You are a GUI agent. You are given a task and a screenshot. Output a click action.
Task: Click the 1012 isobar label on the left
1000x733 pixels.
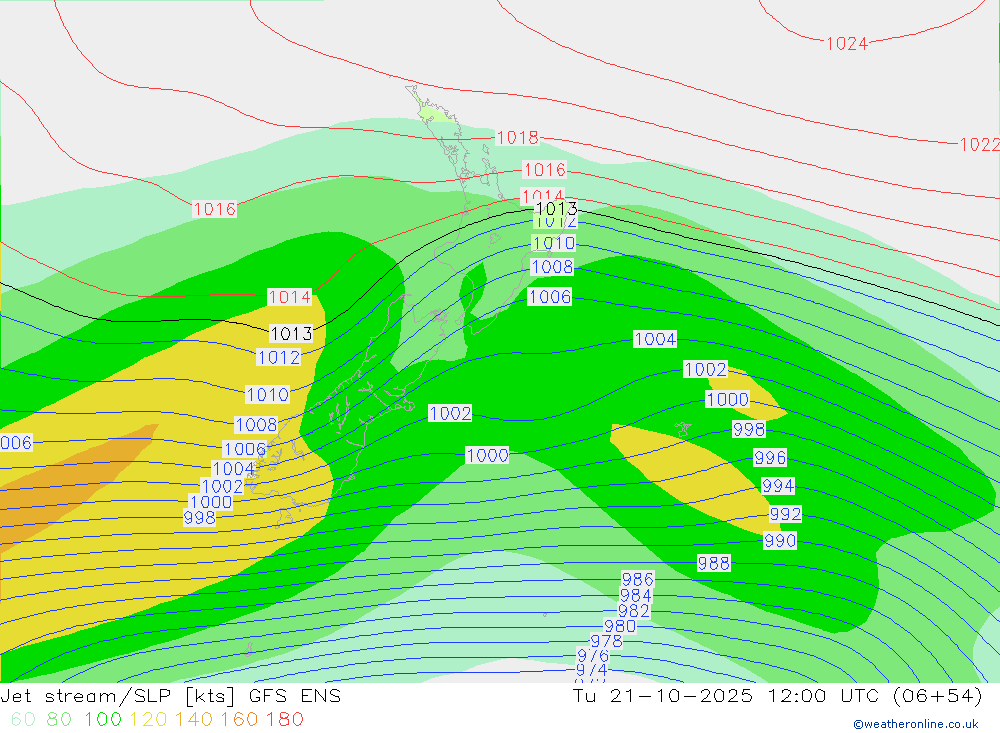(x=278, y=357)
